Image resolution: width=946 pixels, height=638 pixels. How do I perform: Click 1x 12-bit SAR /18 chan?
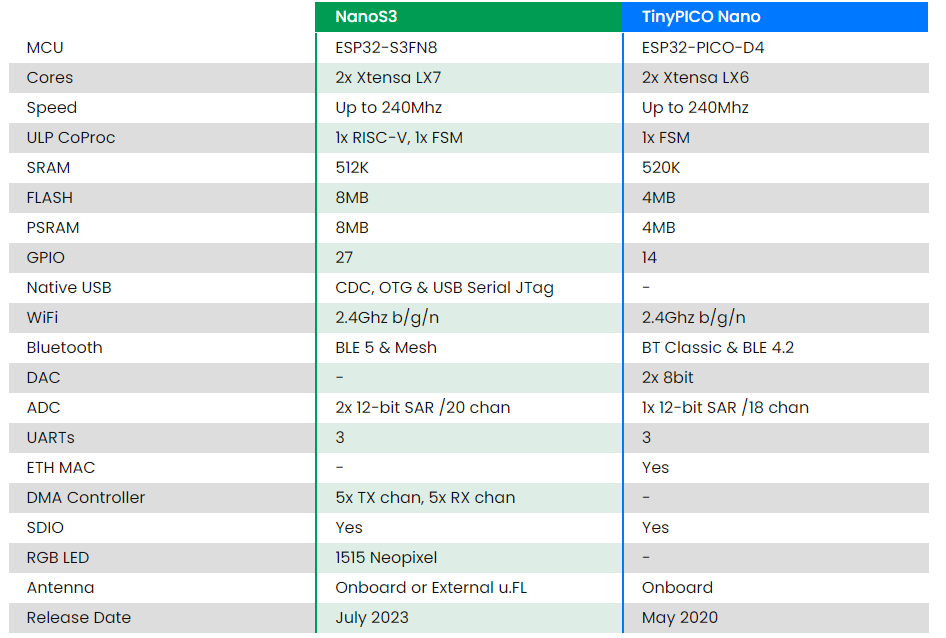click(725, 408)
